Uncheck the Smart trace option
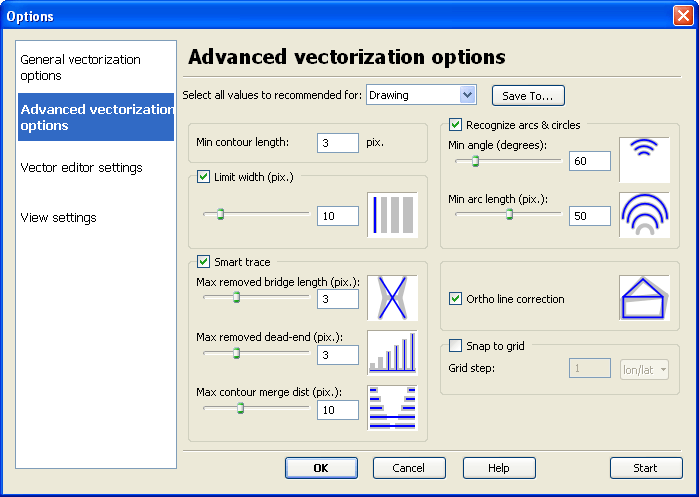The width and height of the screenshot is (699, 497). 205,262
